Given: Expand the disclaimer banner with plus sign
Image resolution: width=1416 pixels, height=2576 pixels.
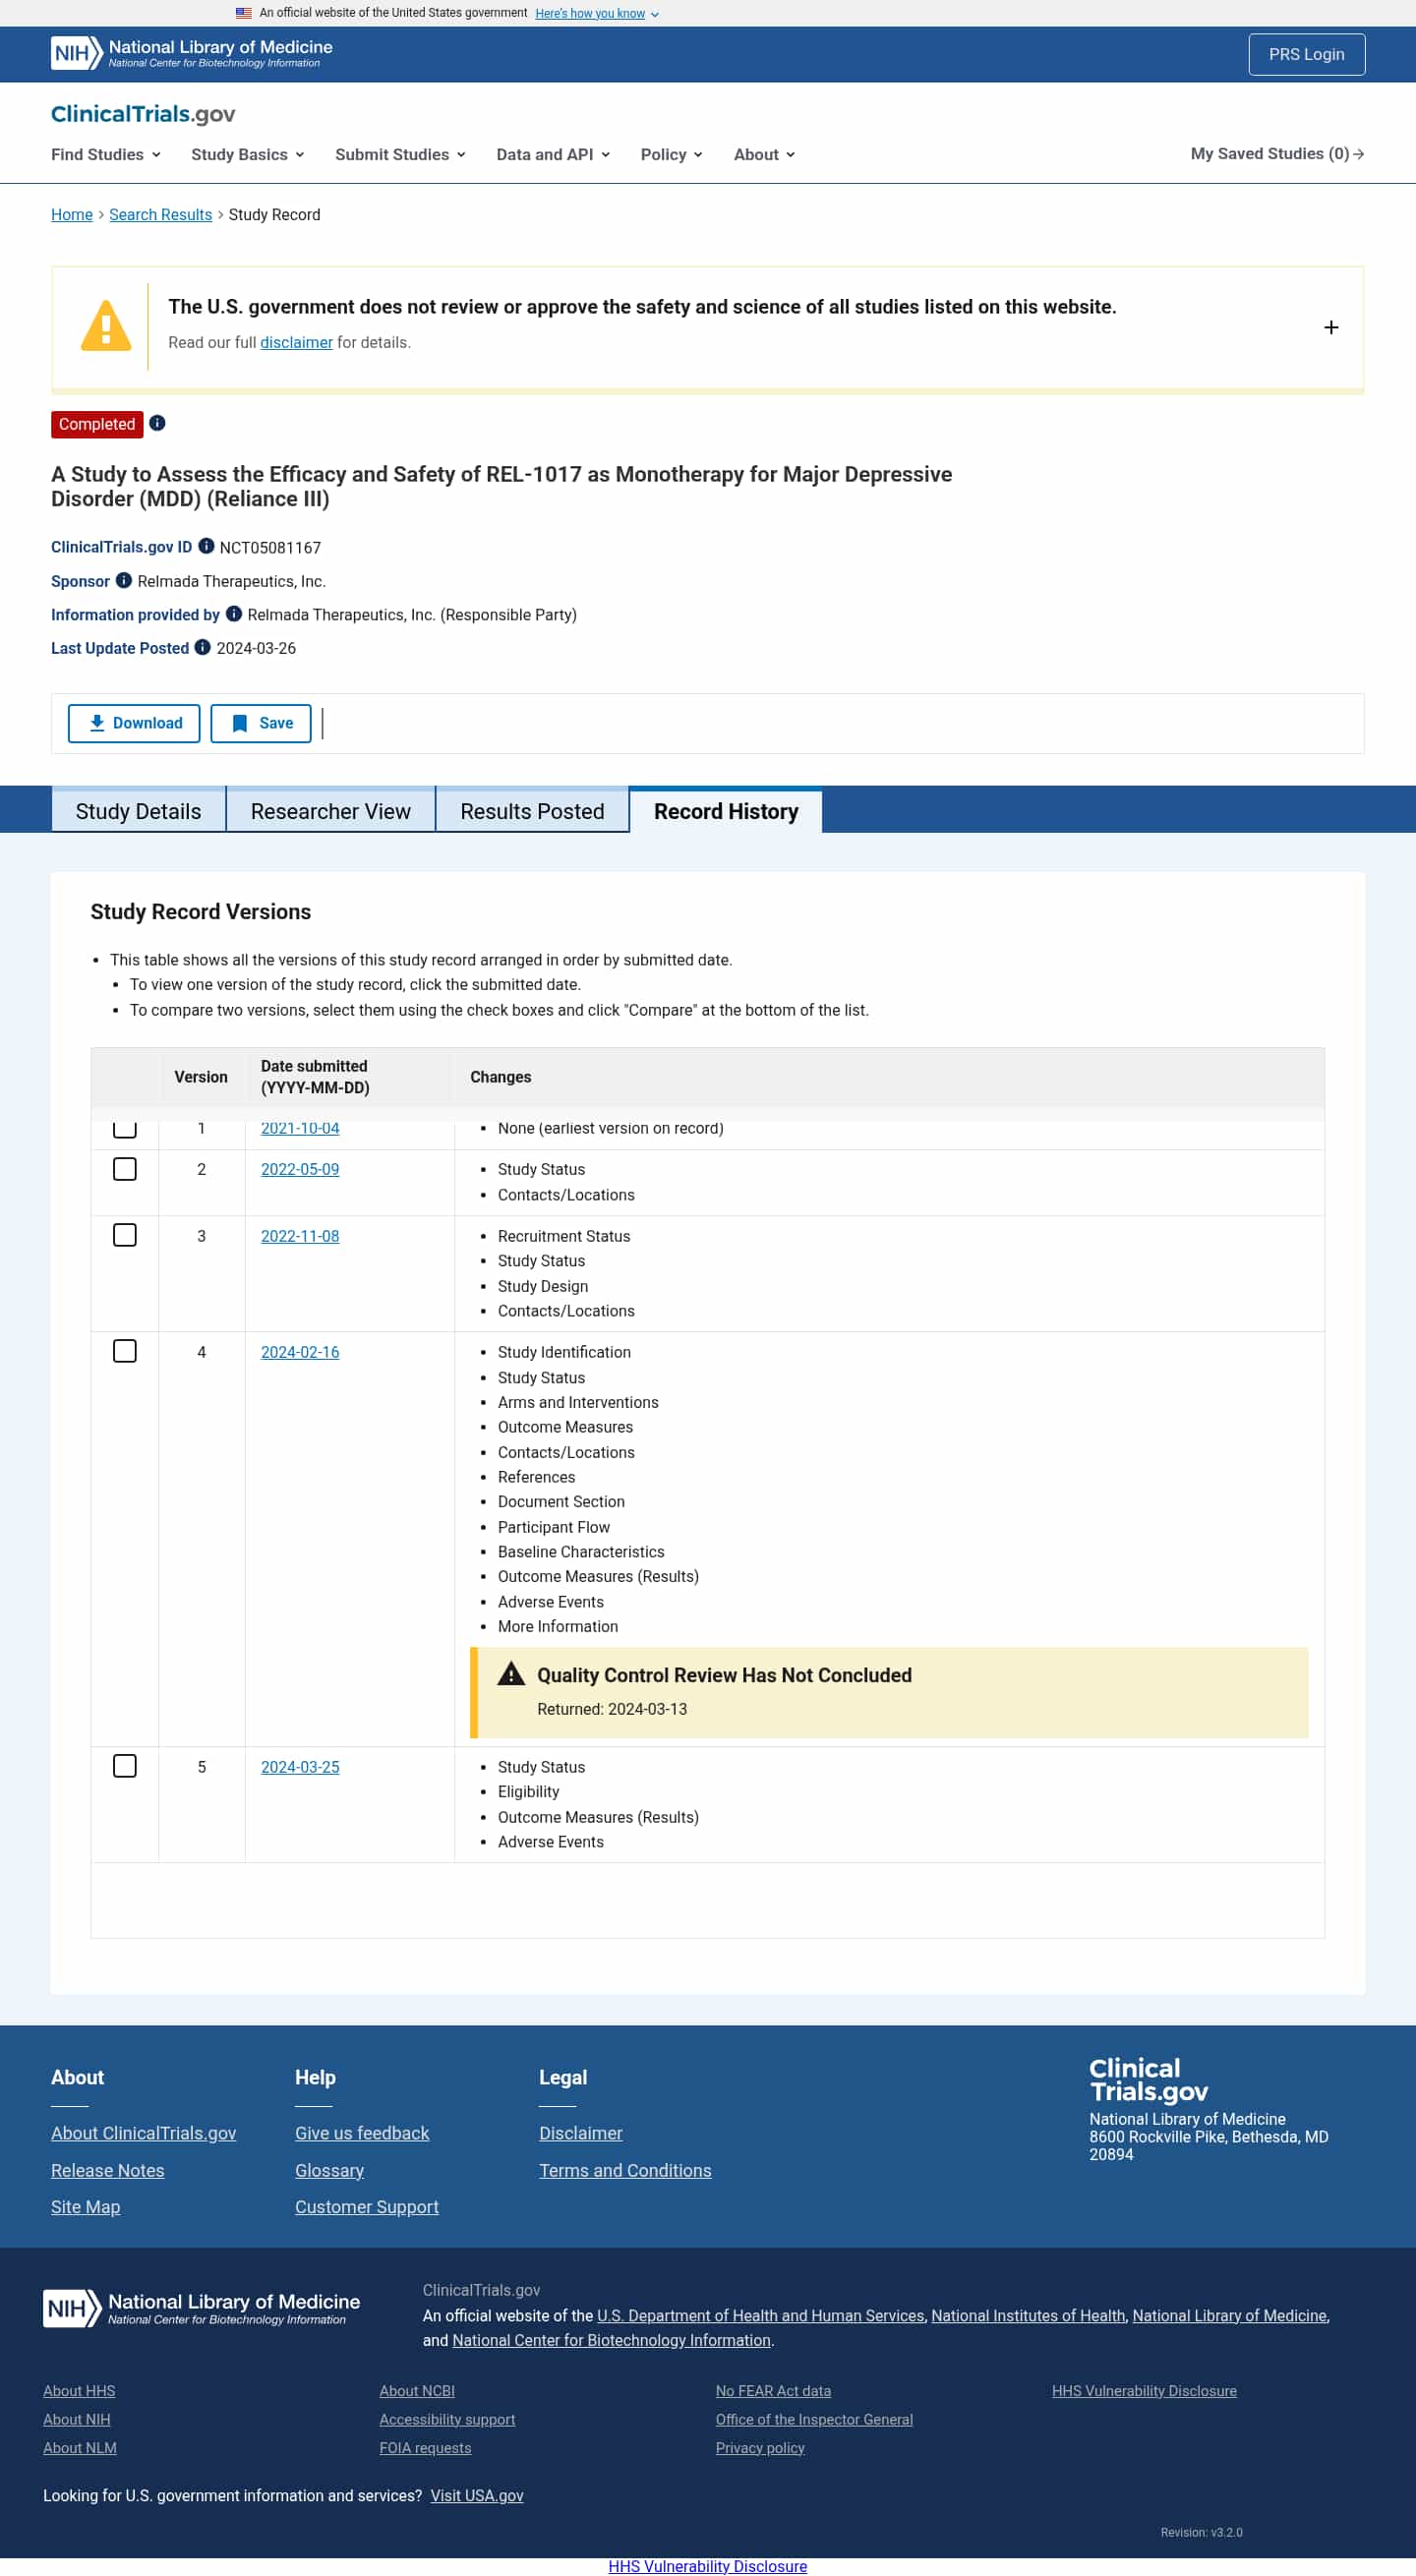Looking at the screenshot, I should pyautogui.click(x=1331, y=328).
